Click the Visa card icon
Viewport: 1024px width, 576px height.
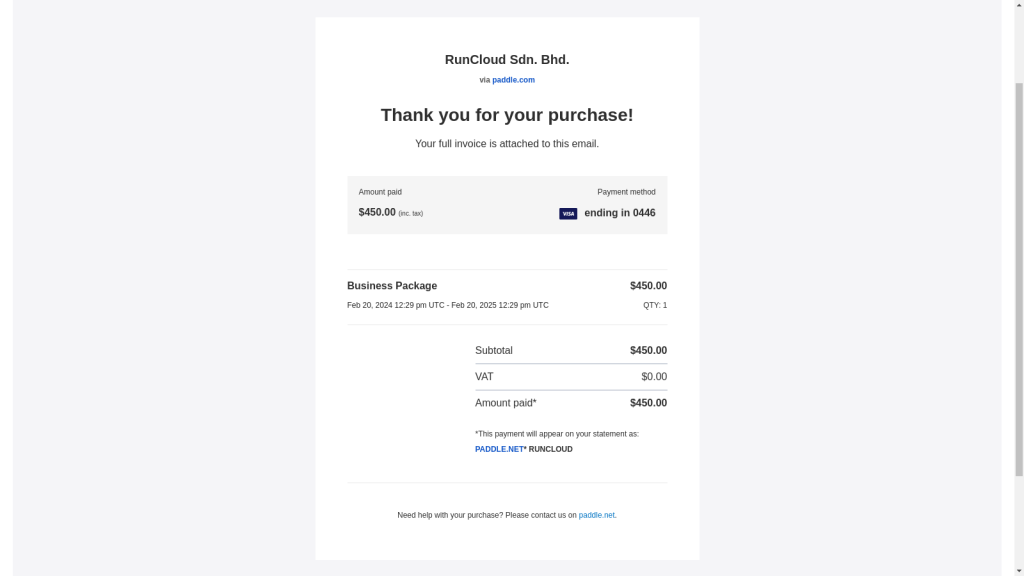[x=568, y=214]
